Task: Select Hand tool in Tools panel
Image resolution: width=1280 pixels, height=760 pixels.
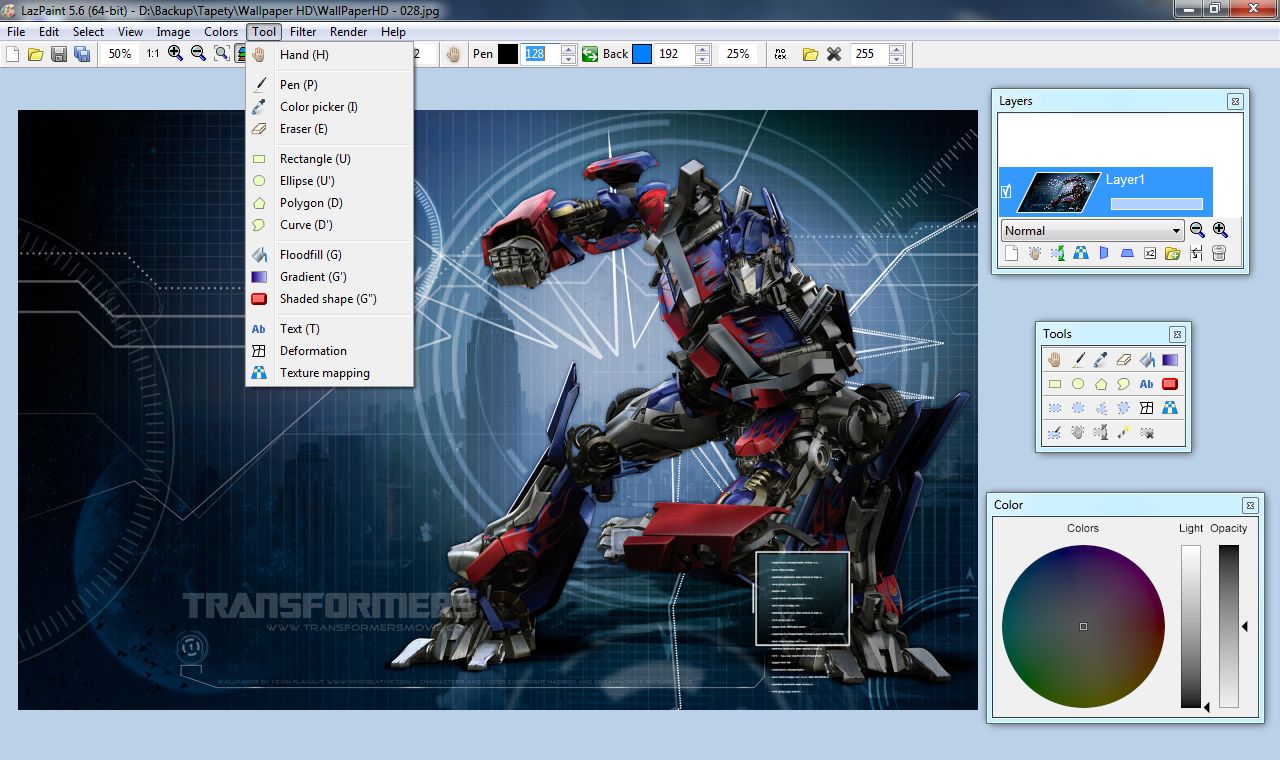Action: (x=1055, y=359)
